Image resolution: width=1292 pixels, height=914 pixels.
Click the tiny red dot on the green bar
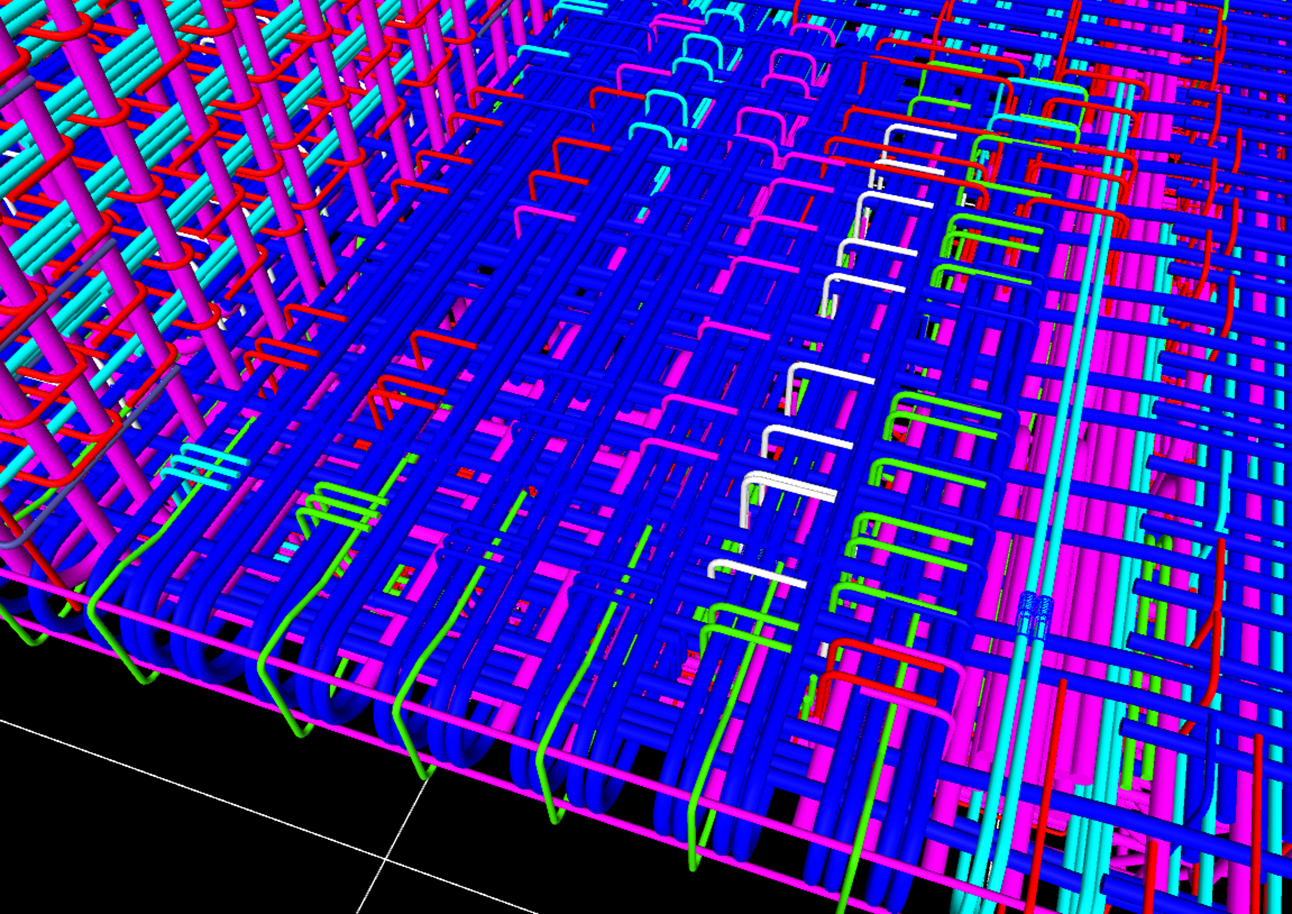(x=531, y=491)
